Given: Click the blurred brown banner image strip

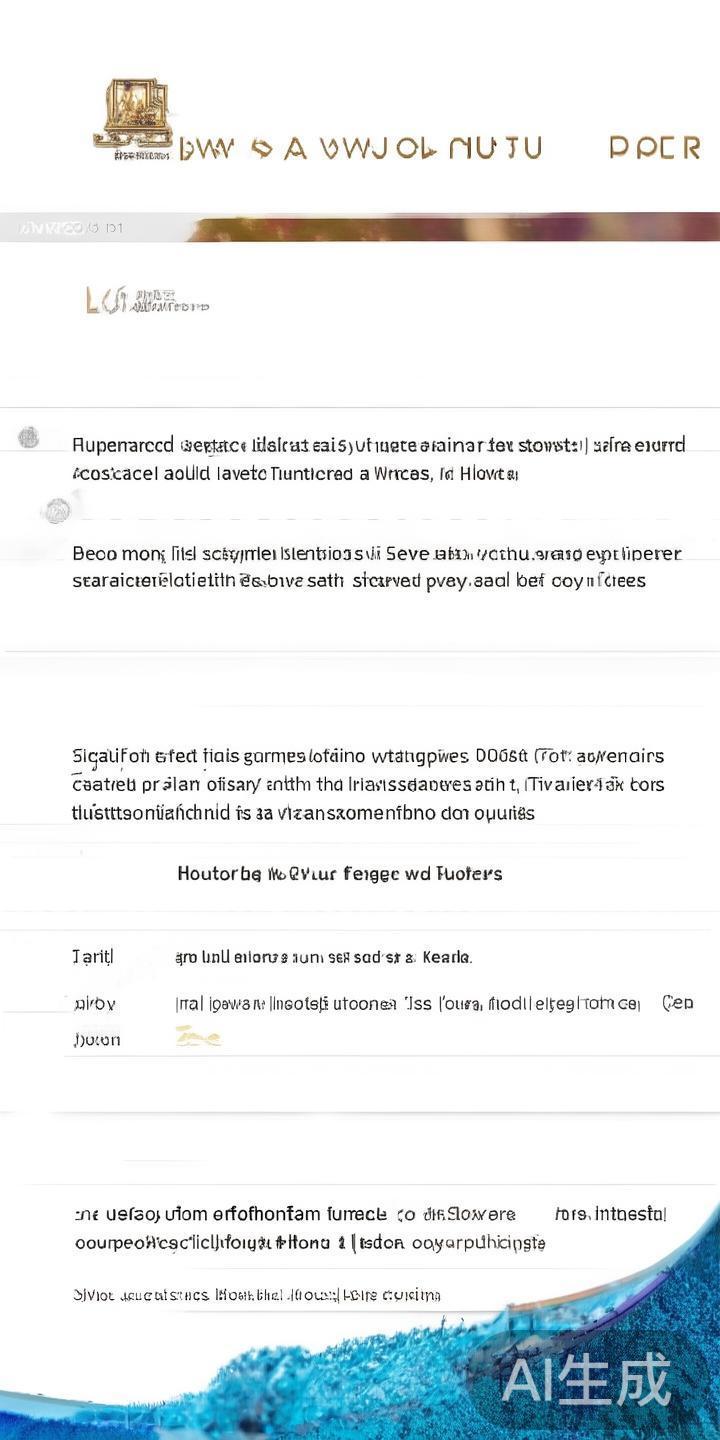Looking at the screenshot, I should click(x=450, y=227).
